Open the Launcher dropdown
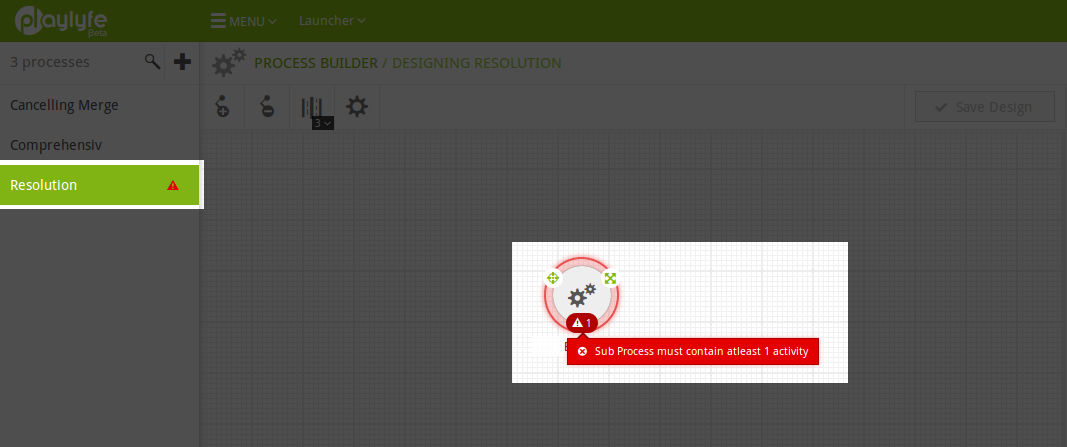The width and height of the screenshot is (1067, 447). (332, 20)
